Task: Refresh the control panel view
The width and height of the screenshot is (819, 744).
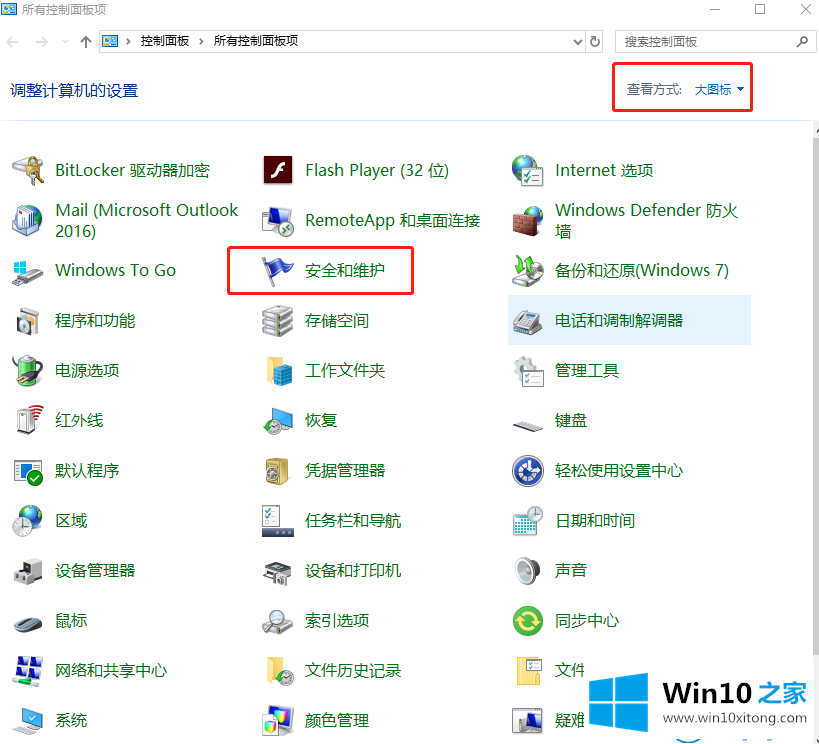Action: click(x=595, y=41)
